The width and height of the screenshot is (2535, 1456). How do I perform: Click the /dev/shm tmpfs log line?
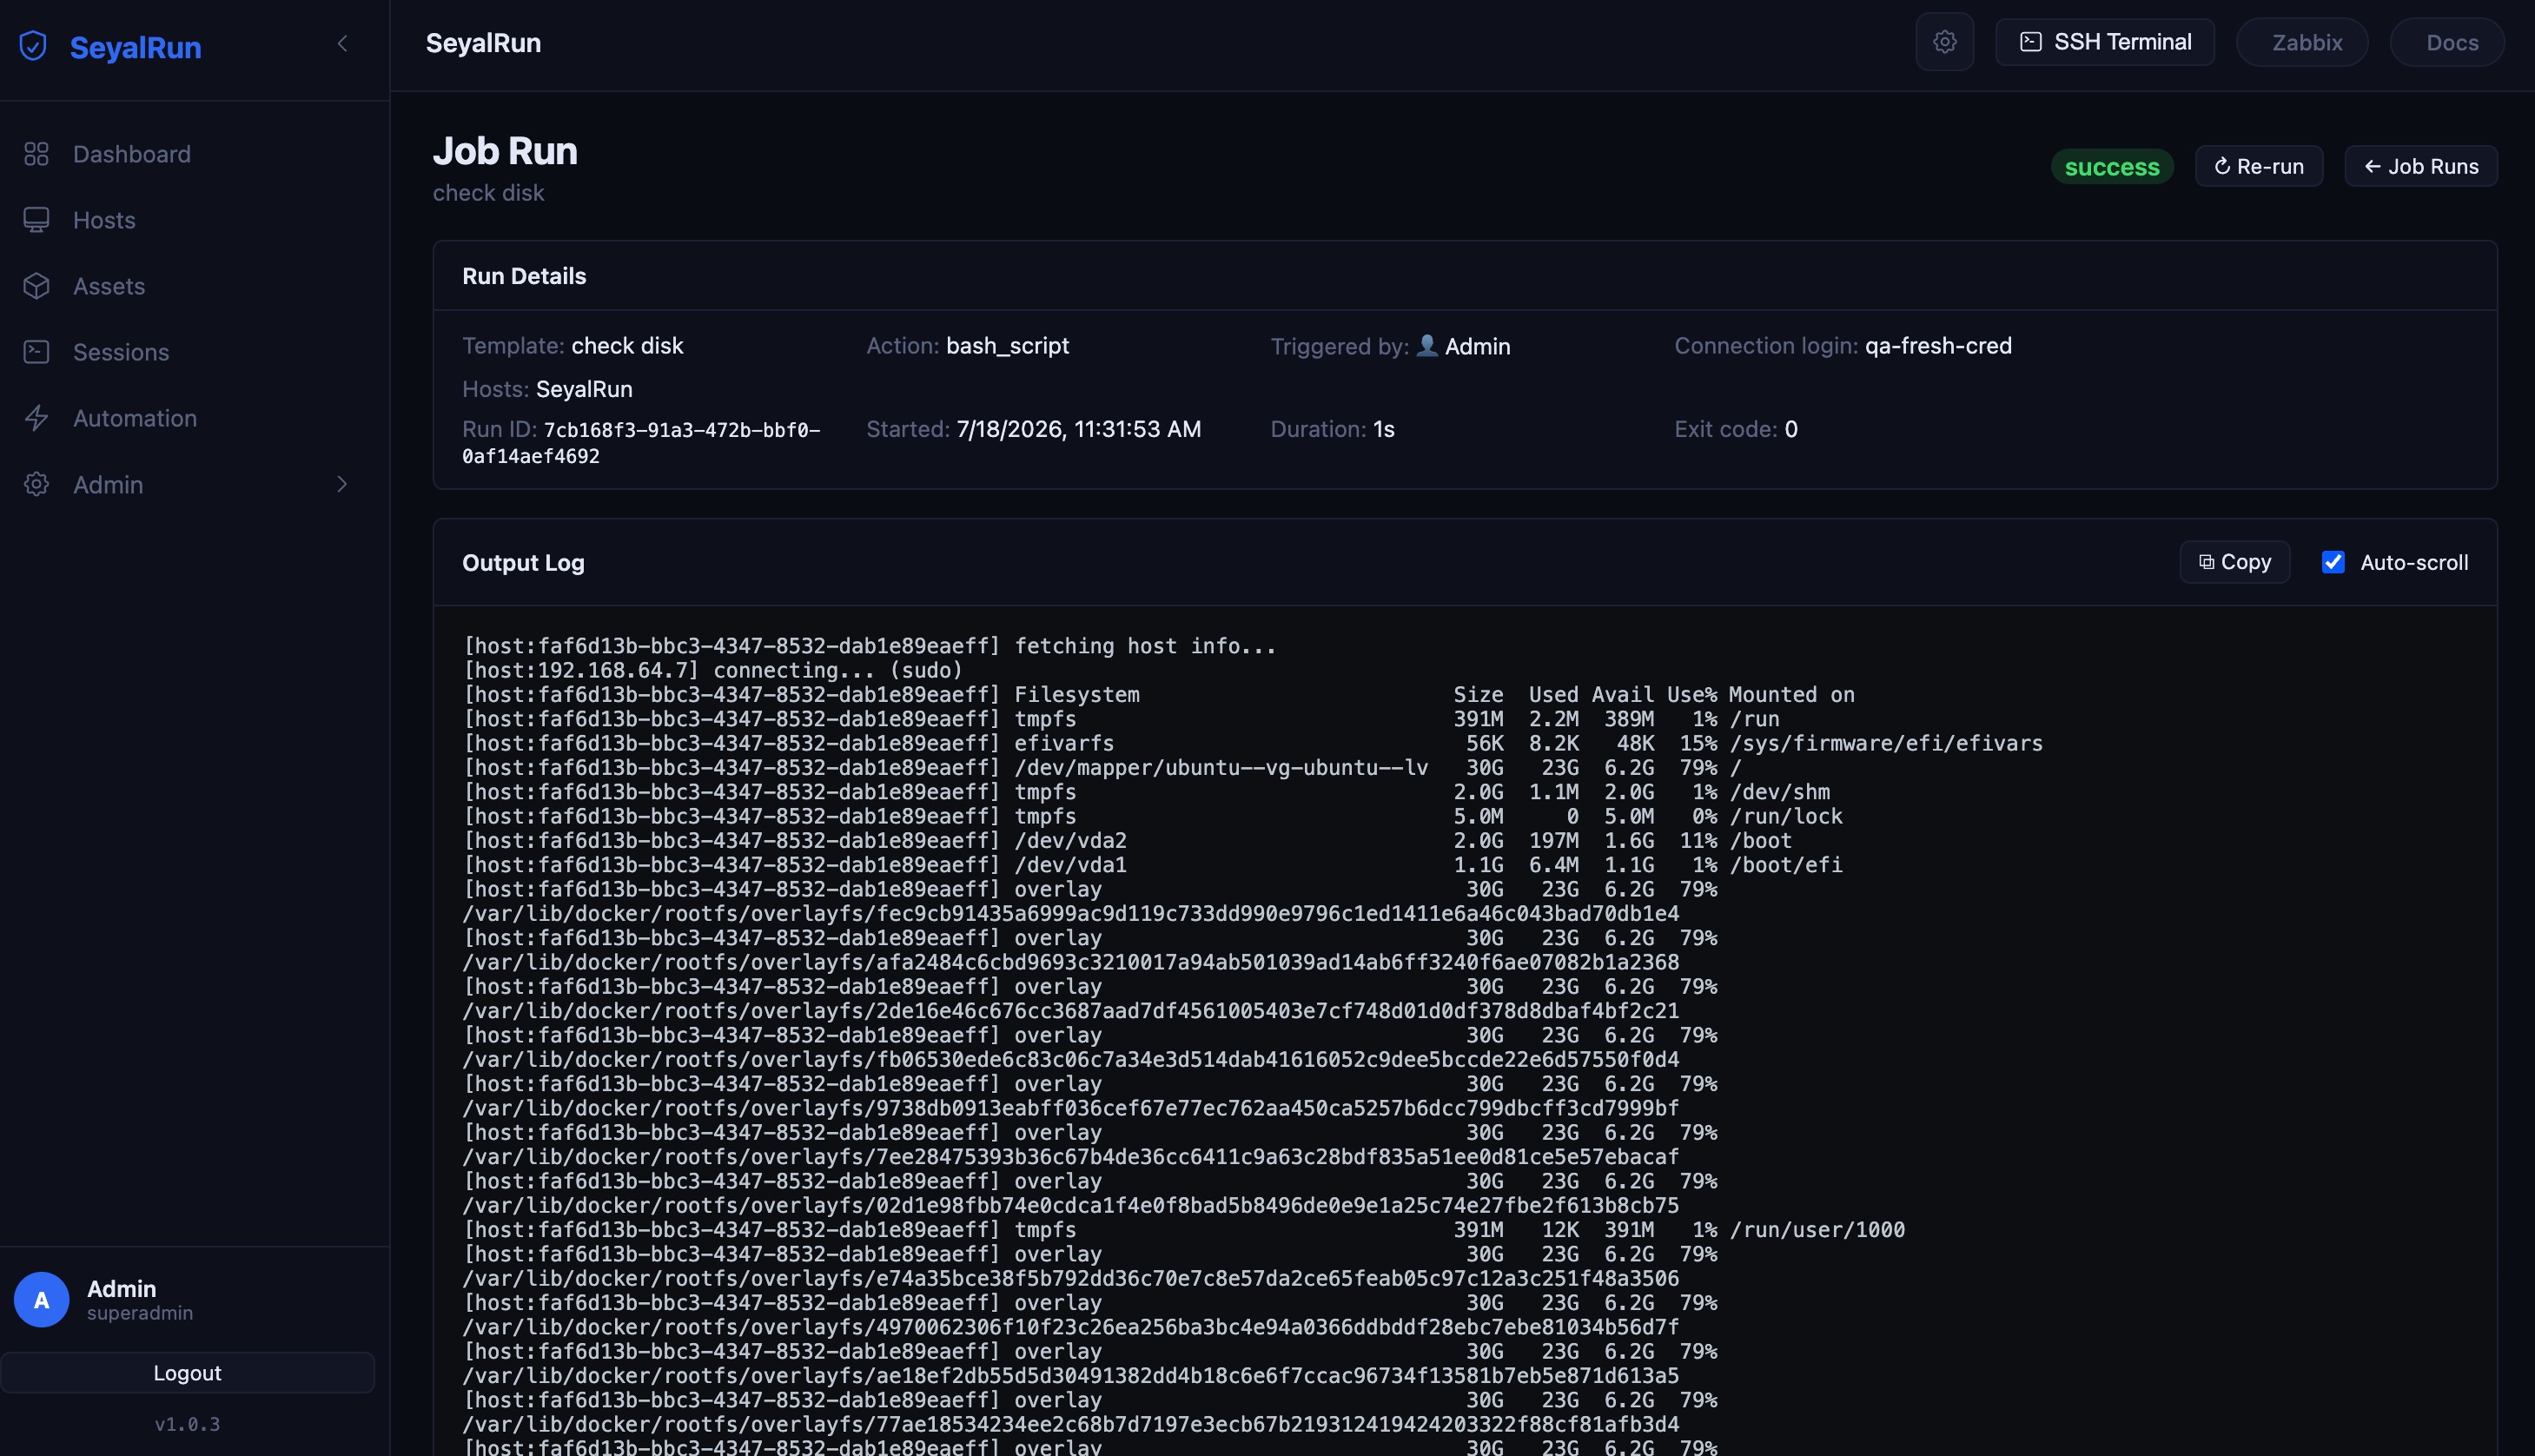(x=1147, y=792)
